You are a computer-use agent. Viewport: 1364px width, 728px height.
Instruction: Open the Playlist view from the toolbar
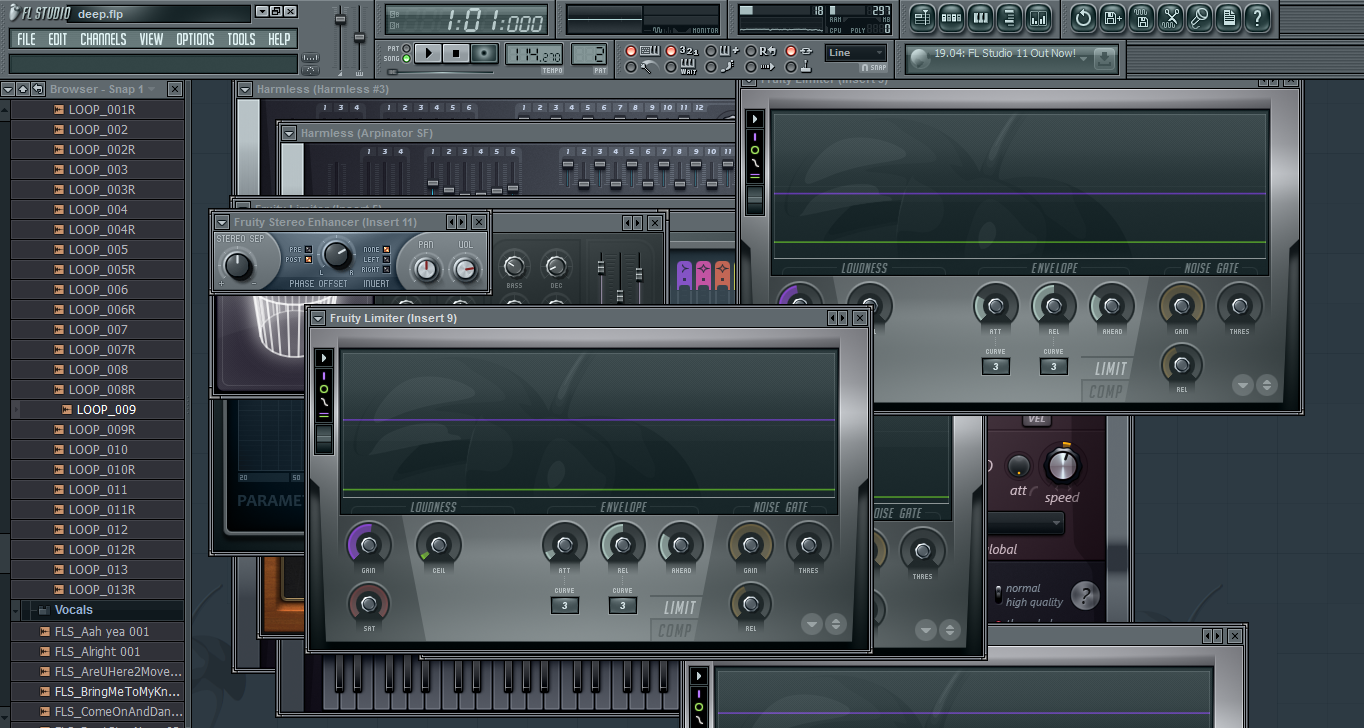point(922,17)
